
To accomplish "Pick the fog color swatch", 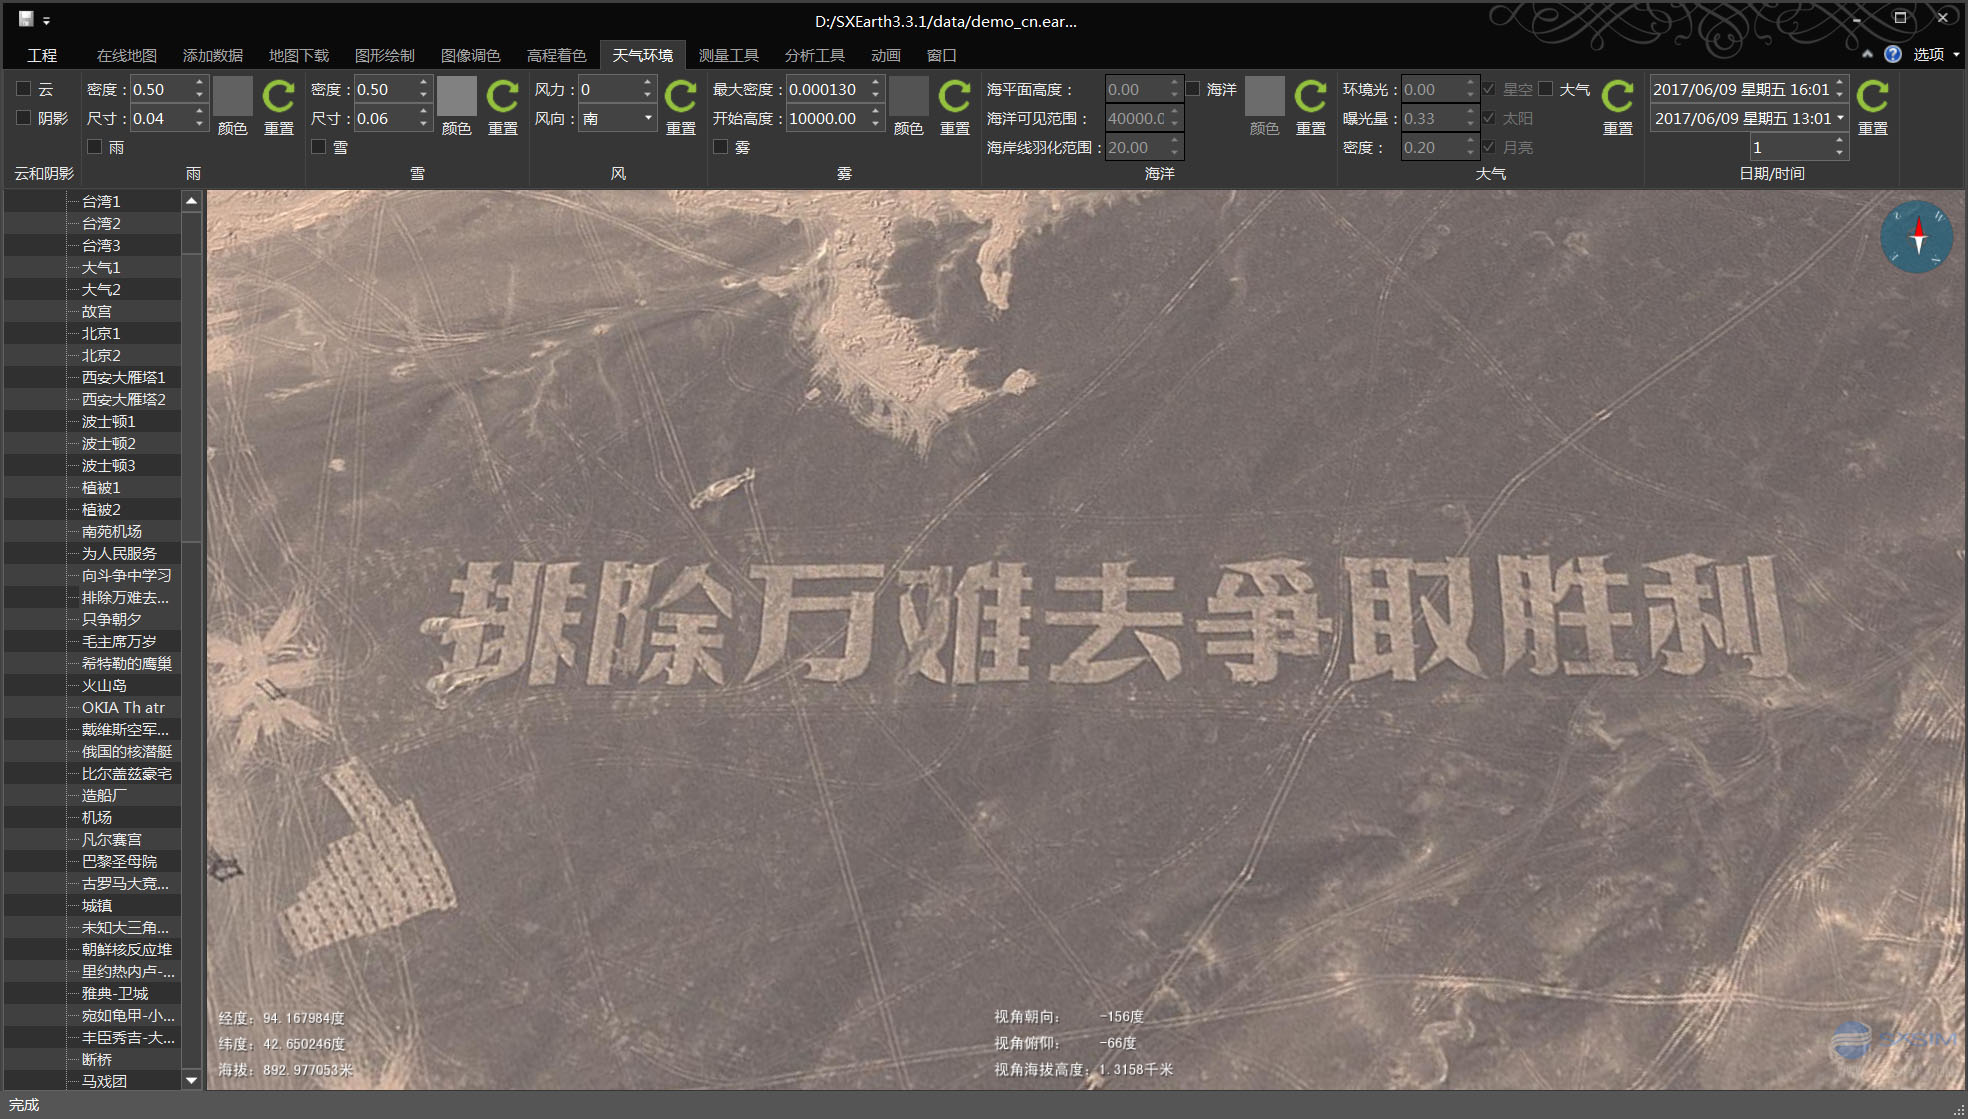I will 909,96.
